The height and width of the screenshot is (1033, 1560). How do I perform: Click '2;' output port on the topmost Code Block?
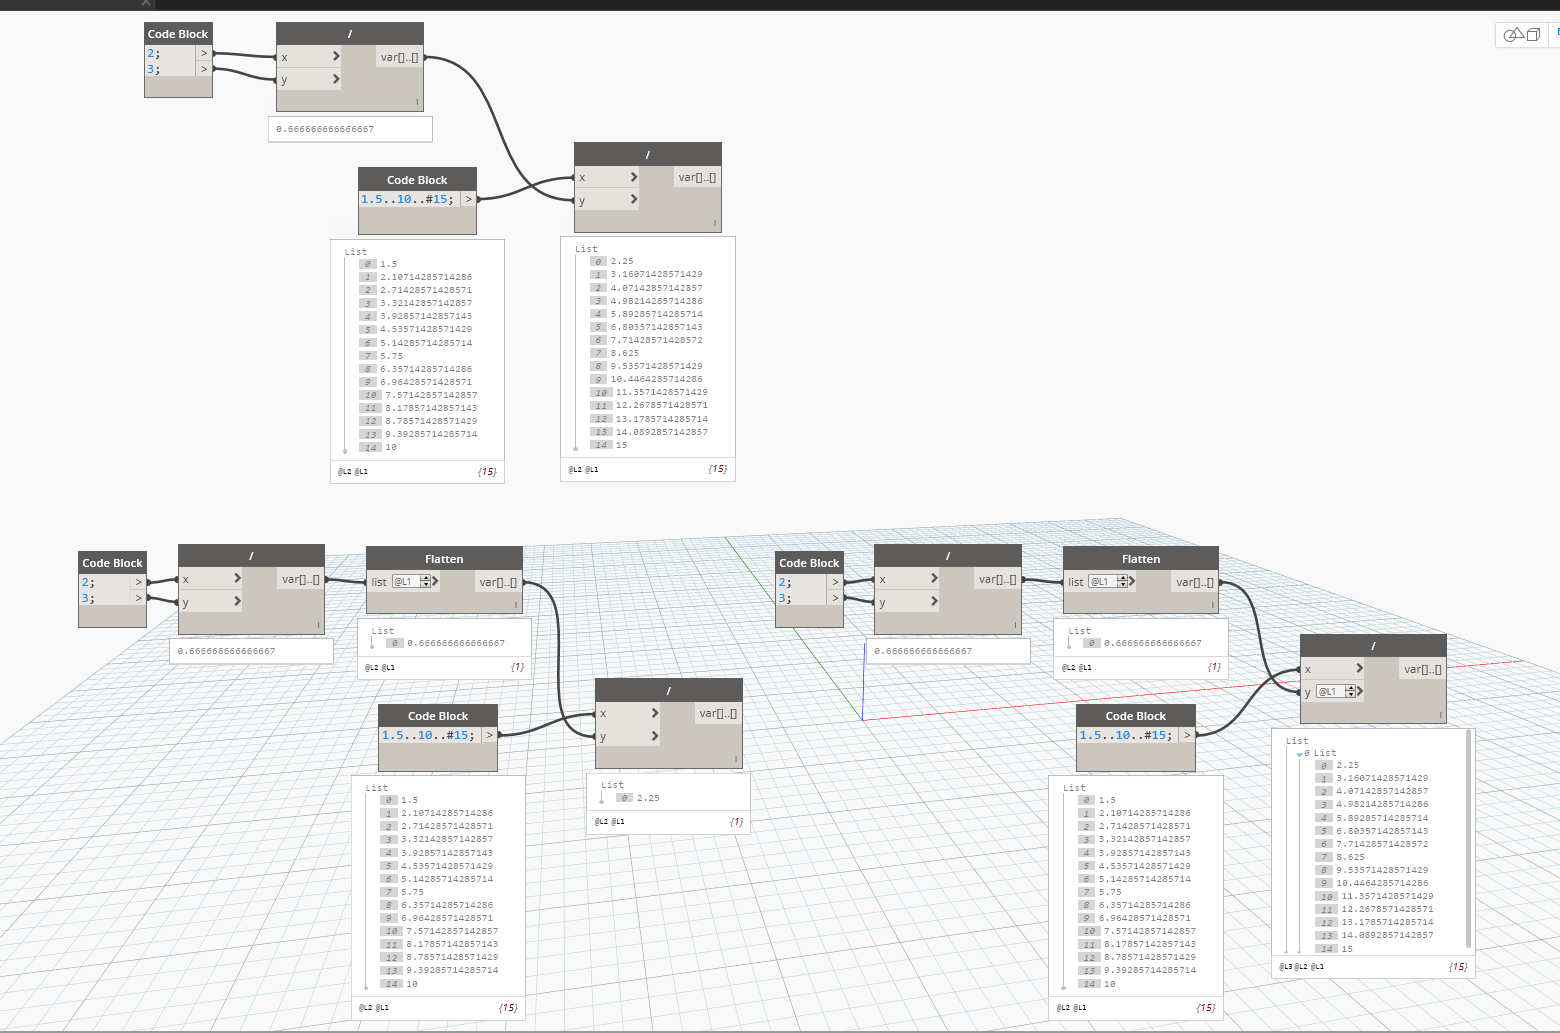coord(204,53)
